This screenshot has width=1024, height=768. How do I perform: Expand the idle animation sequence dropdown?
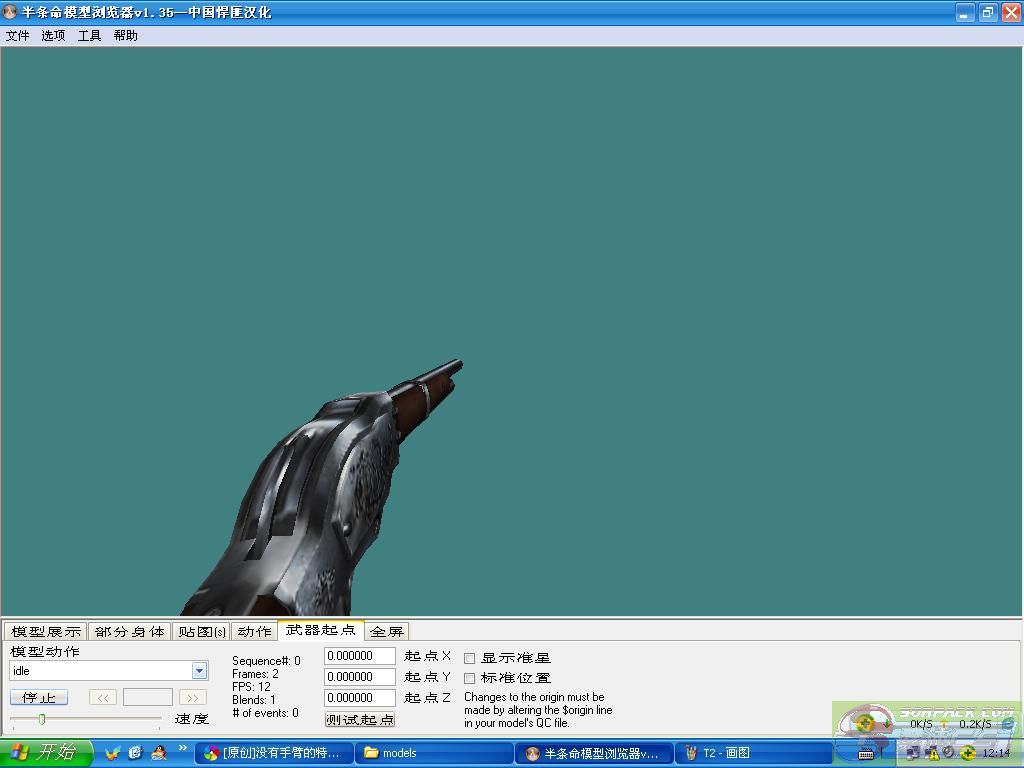click(199, 671)
